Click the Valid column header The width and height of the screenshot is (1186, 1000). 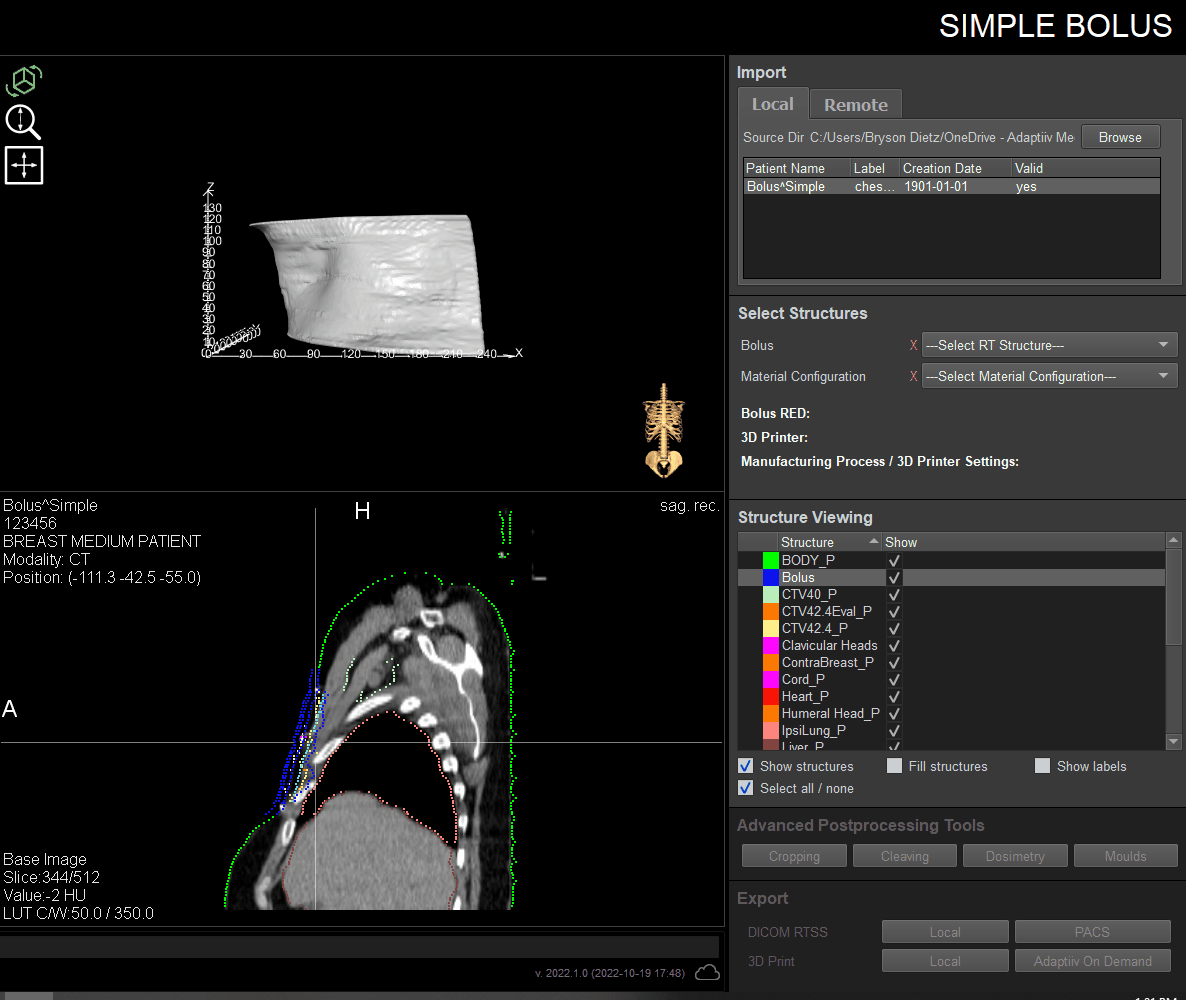point(1085,168)
